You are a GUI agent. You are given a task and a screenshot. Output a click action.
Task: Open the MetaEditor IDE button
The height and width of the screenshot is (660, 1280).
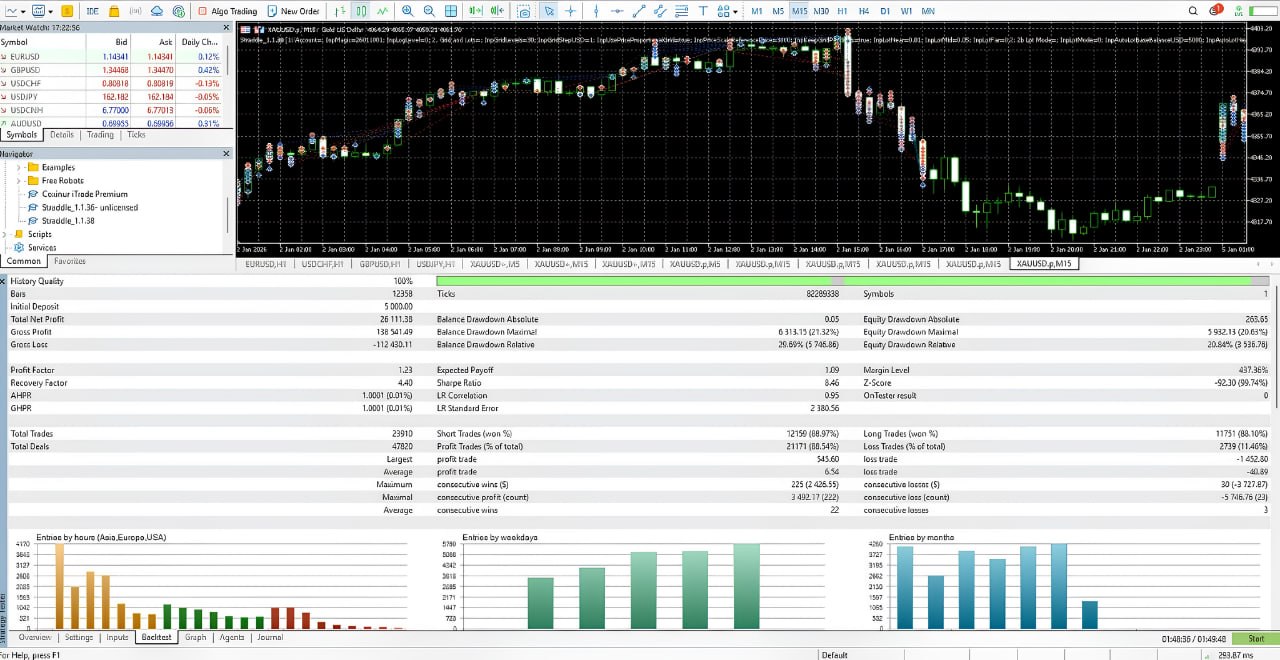[92, 11]
